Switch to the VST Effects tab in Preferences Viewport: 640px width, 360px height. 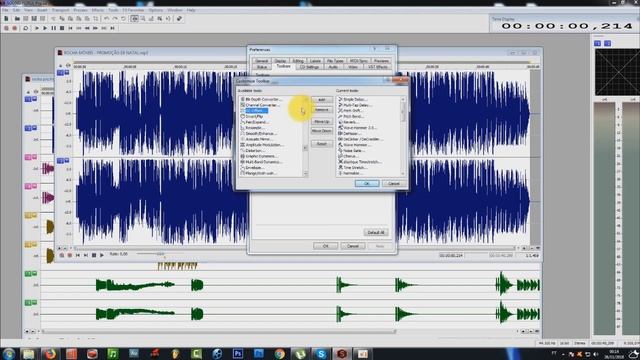click(x=378, y=67)
